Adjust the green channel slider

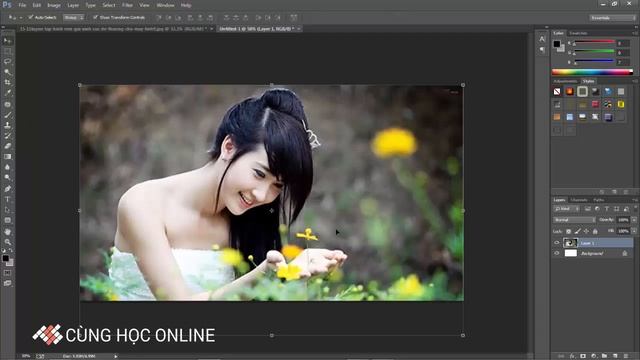[x=594, y=53]
